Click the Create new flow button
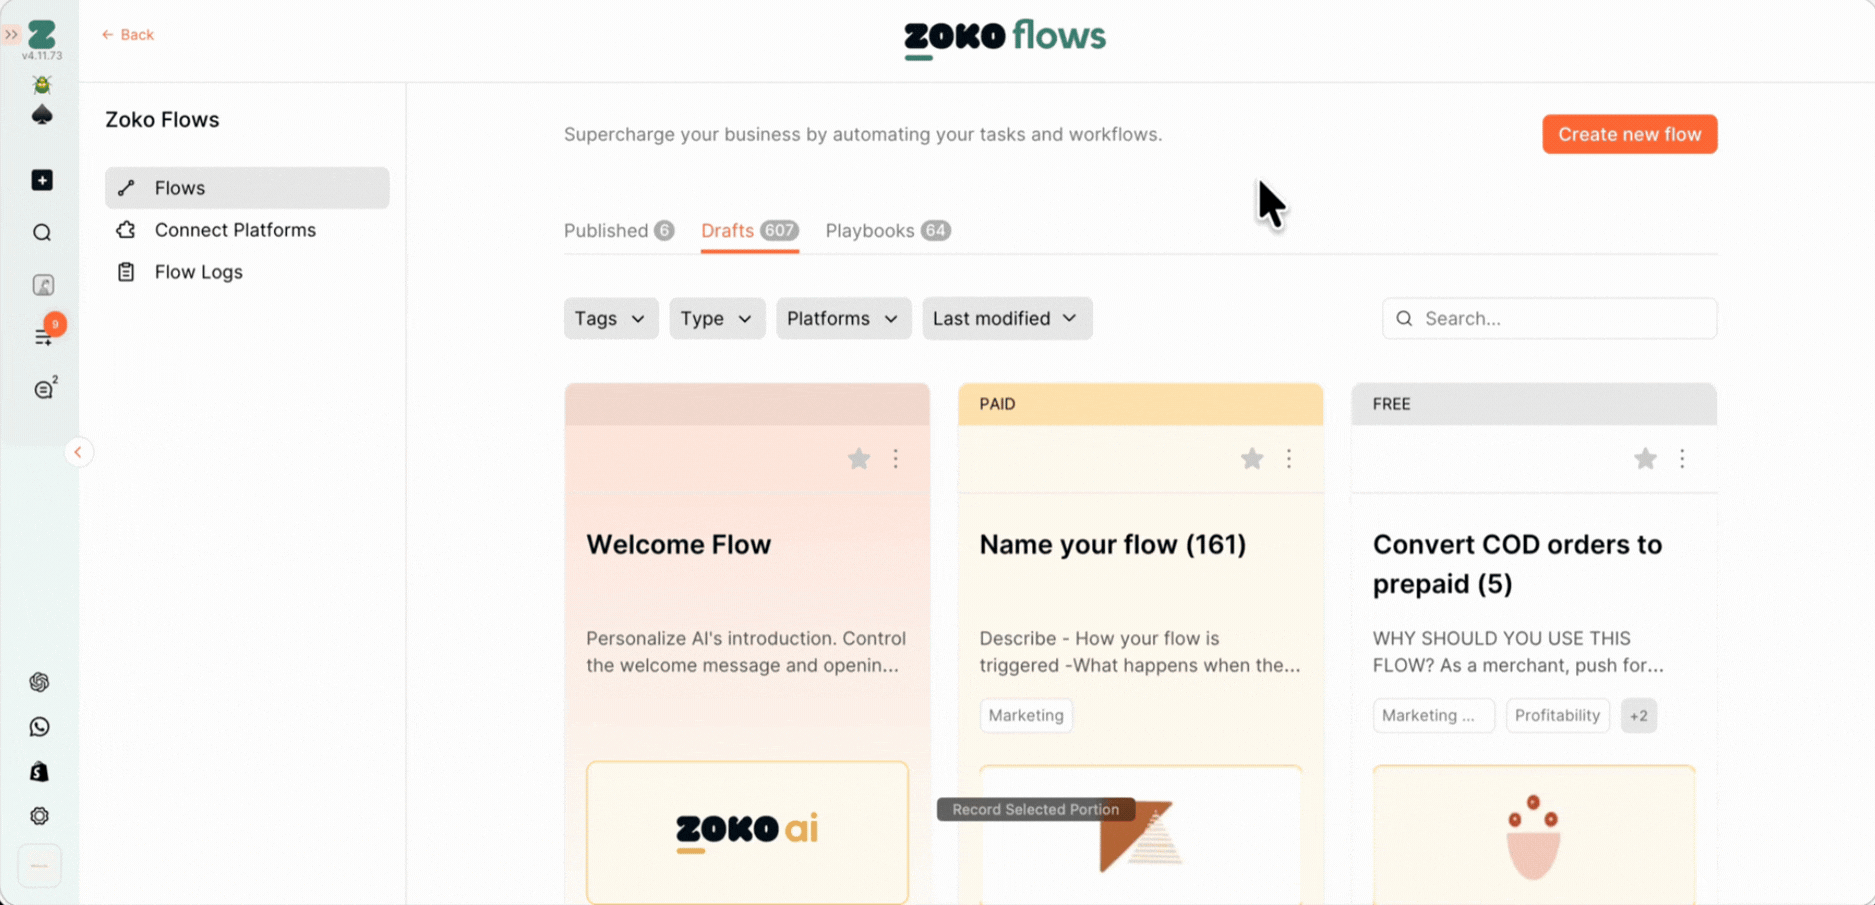The width and height of the screenshot is (1875, 905). pos(1629,134)
